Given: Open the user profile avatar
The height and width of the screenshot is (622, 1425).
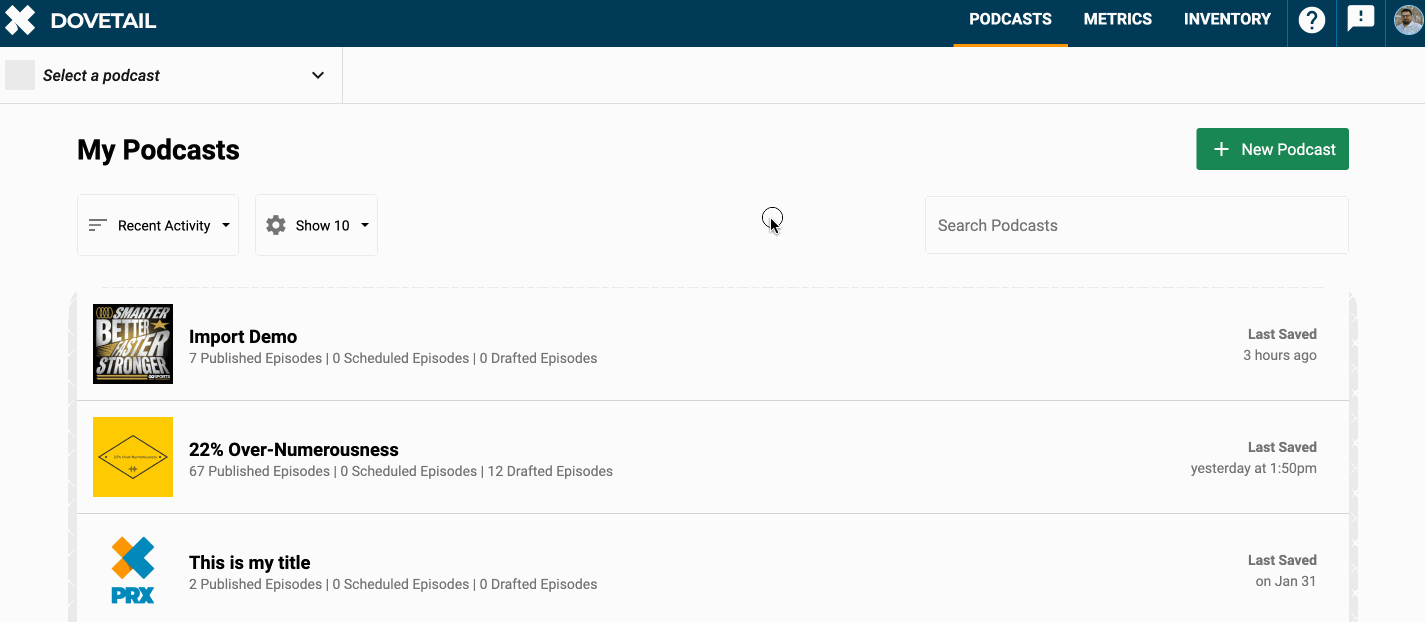Looking at the screenshot, I should click(1408, 20).
